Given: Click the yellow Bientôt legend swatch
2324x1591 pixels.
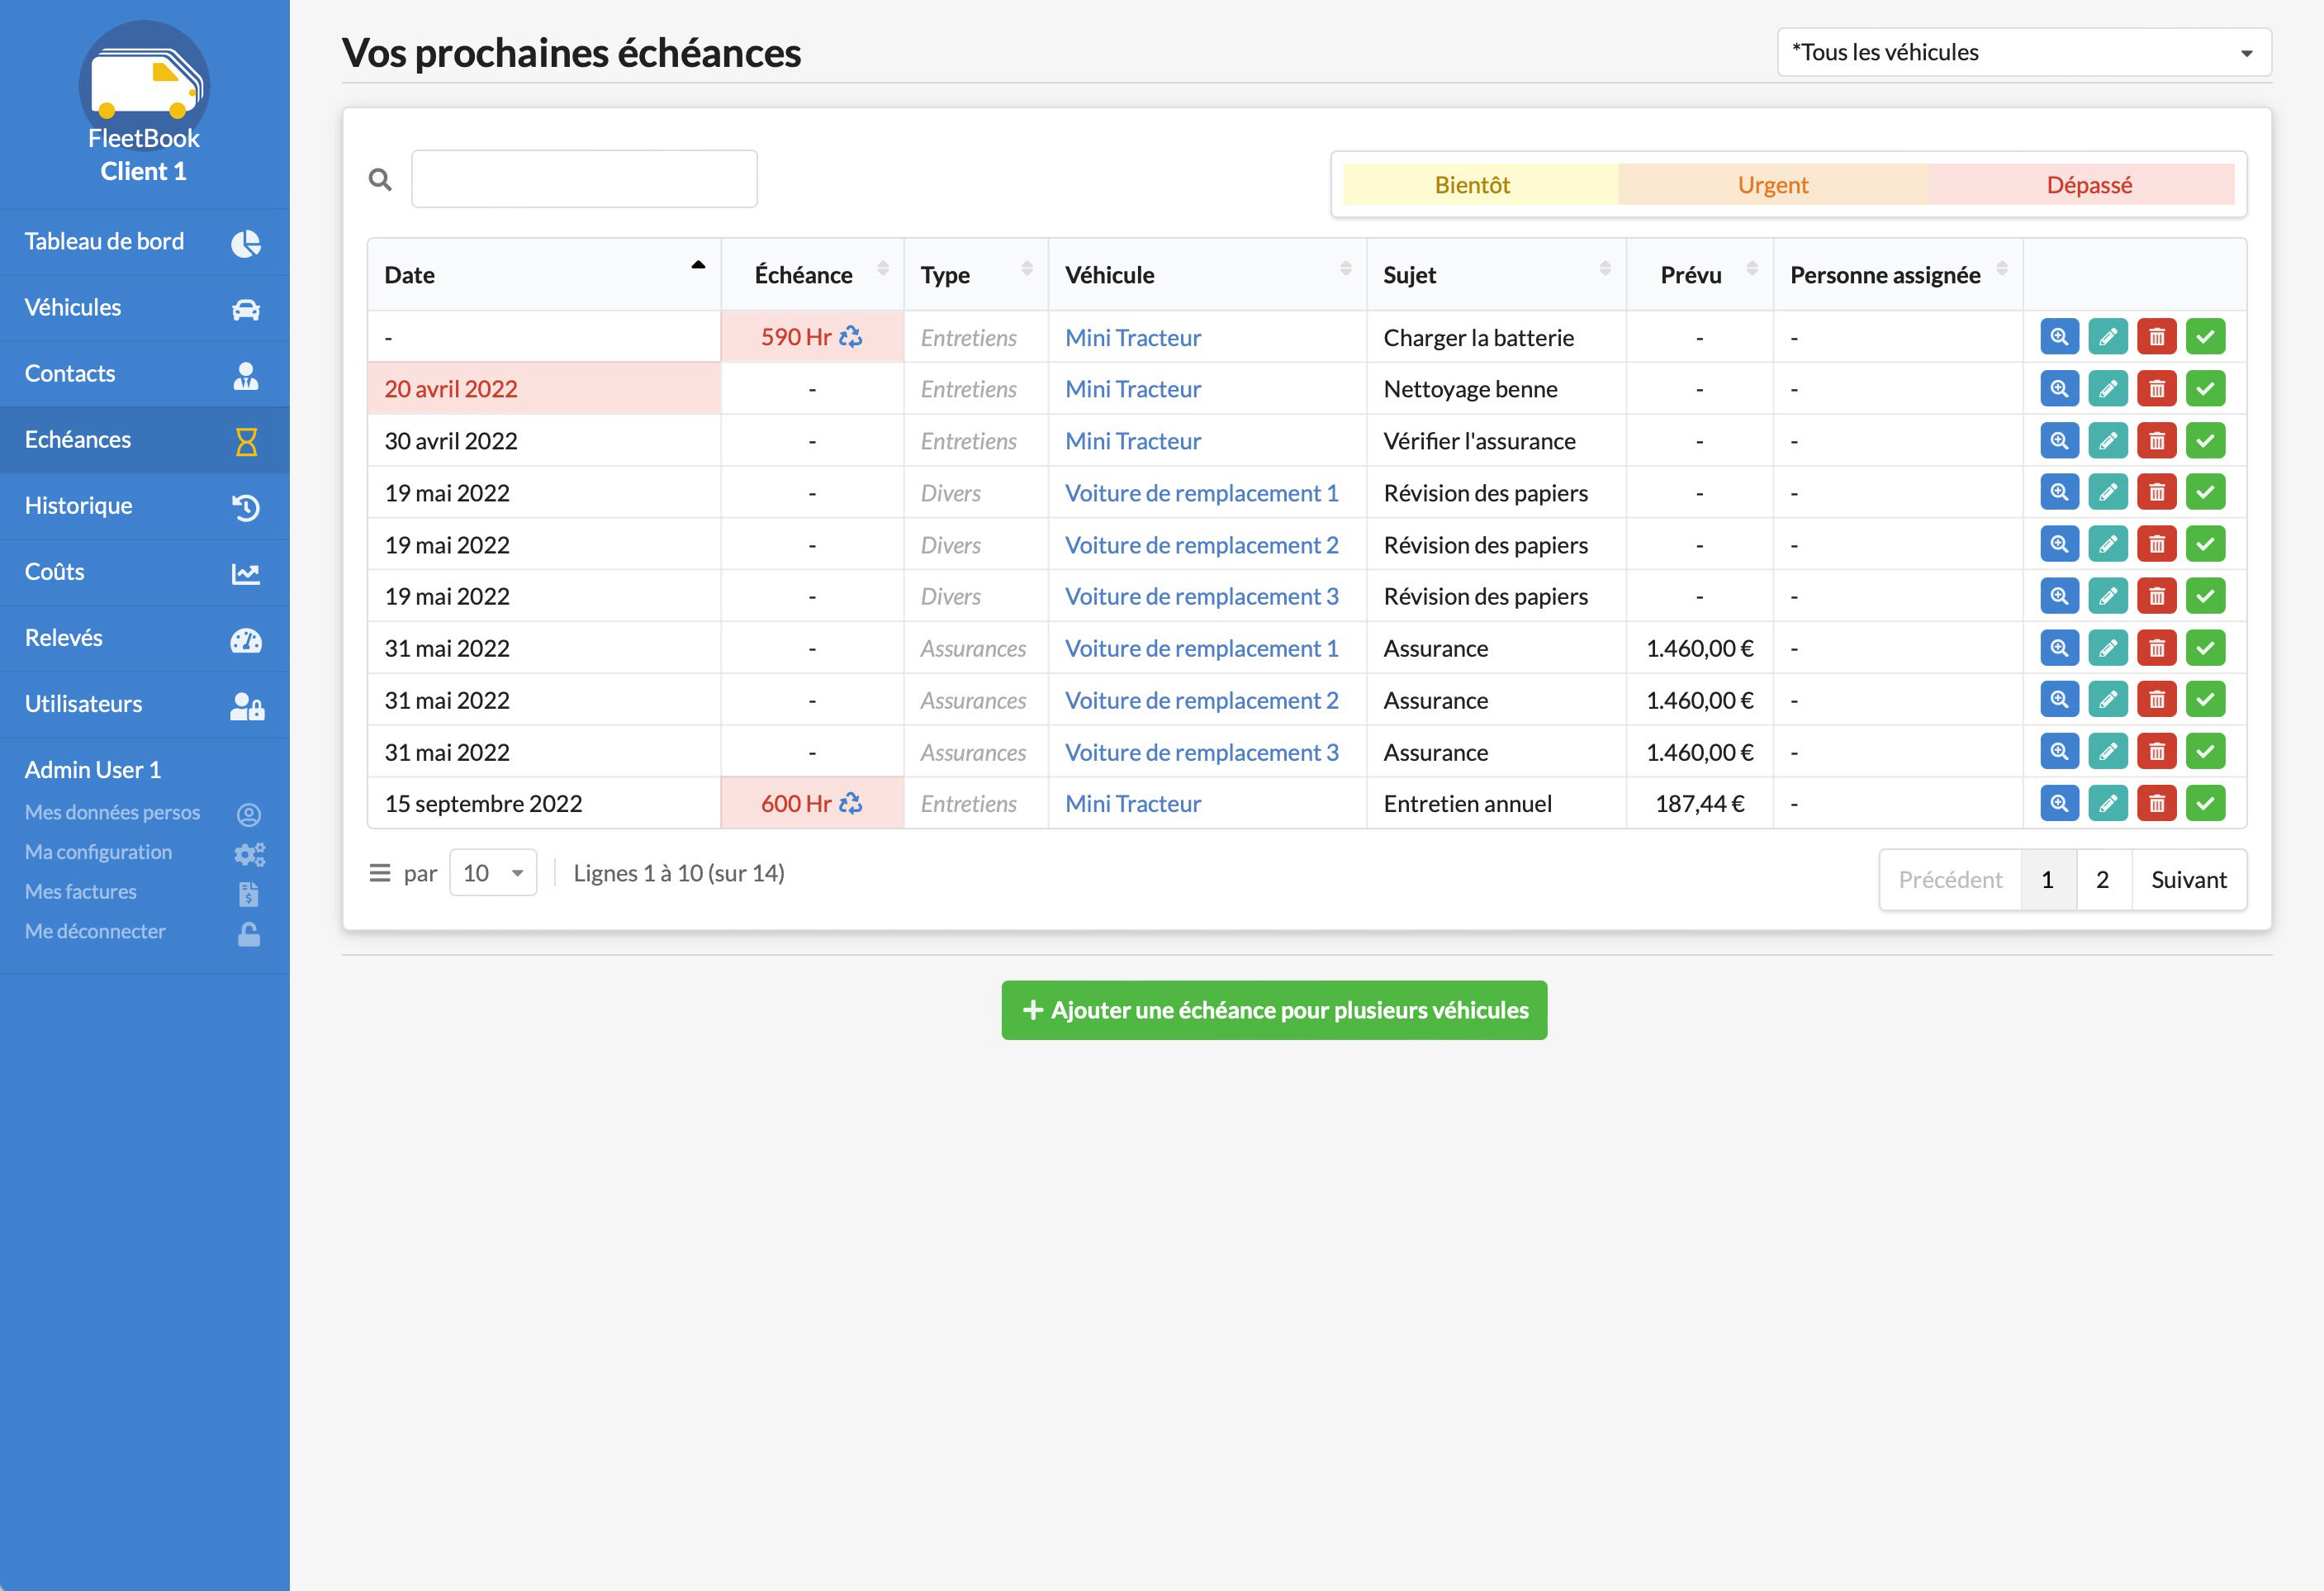Looking at the screenshot, I should 1480,184.
